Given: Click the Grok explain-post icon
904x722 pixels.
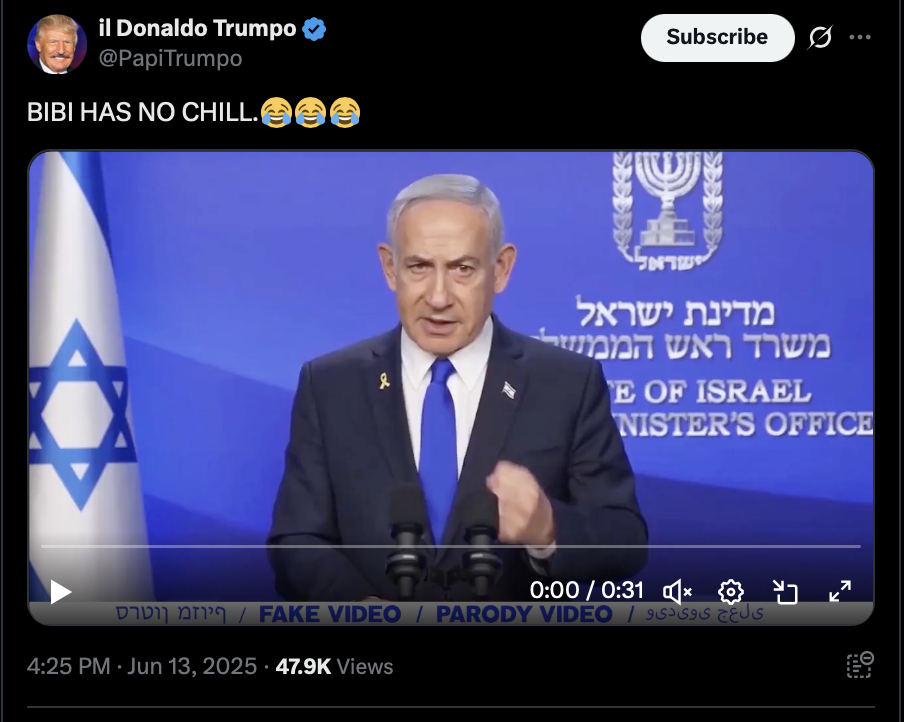Looking at the screenshot, I should (820, 37).
